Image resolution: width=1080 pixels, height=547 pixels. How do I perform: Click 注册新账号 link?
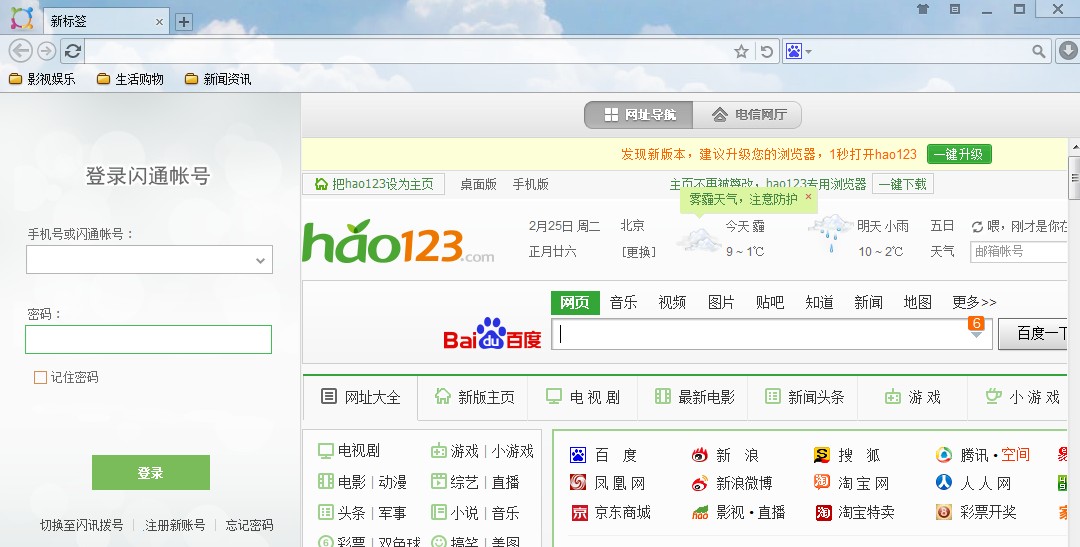pos(174,526)
